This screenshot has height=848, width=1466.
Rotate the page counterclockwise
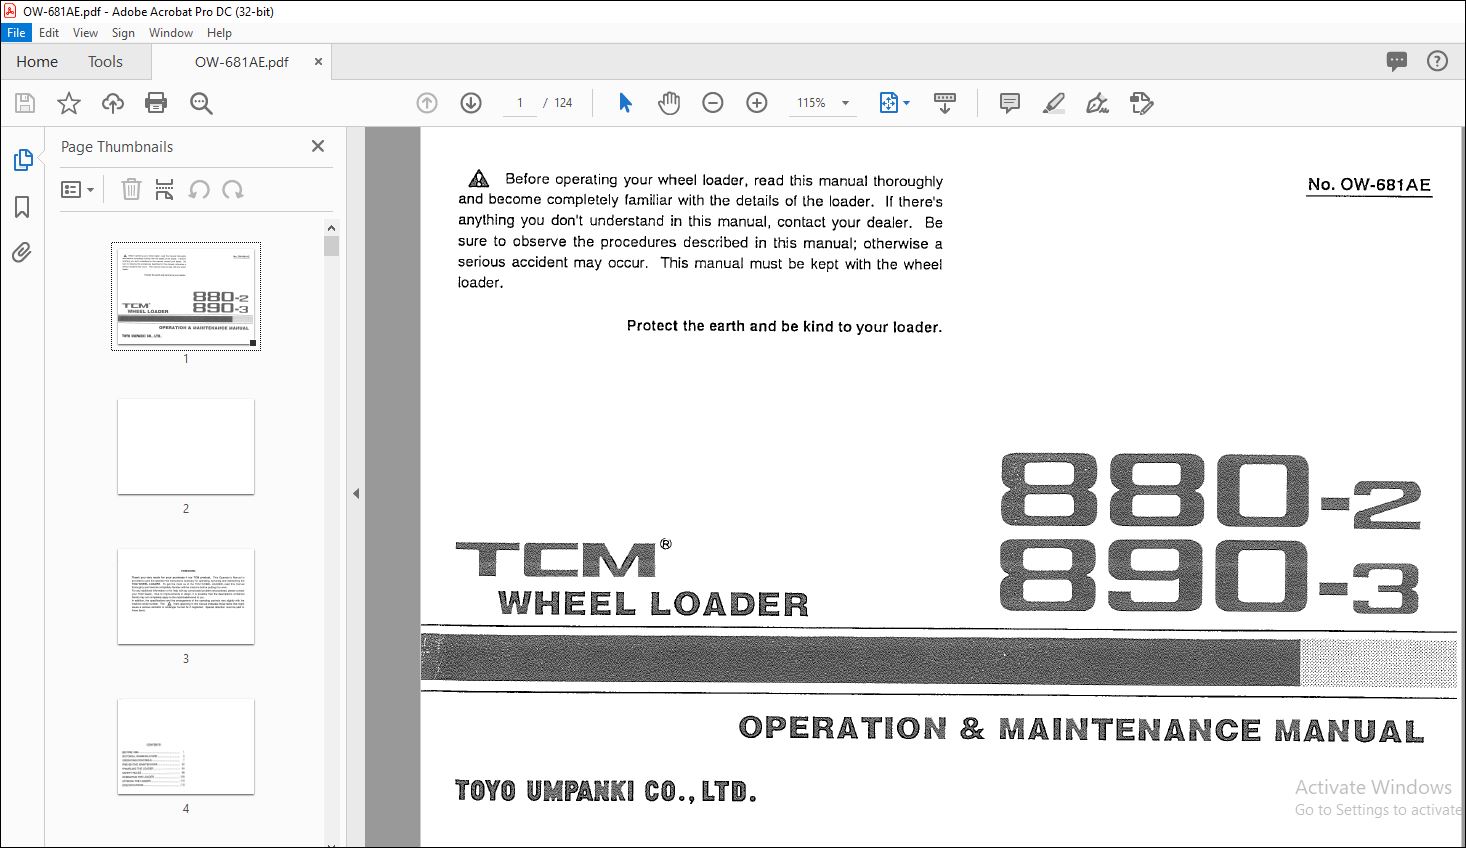(x=199, y=189)
